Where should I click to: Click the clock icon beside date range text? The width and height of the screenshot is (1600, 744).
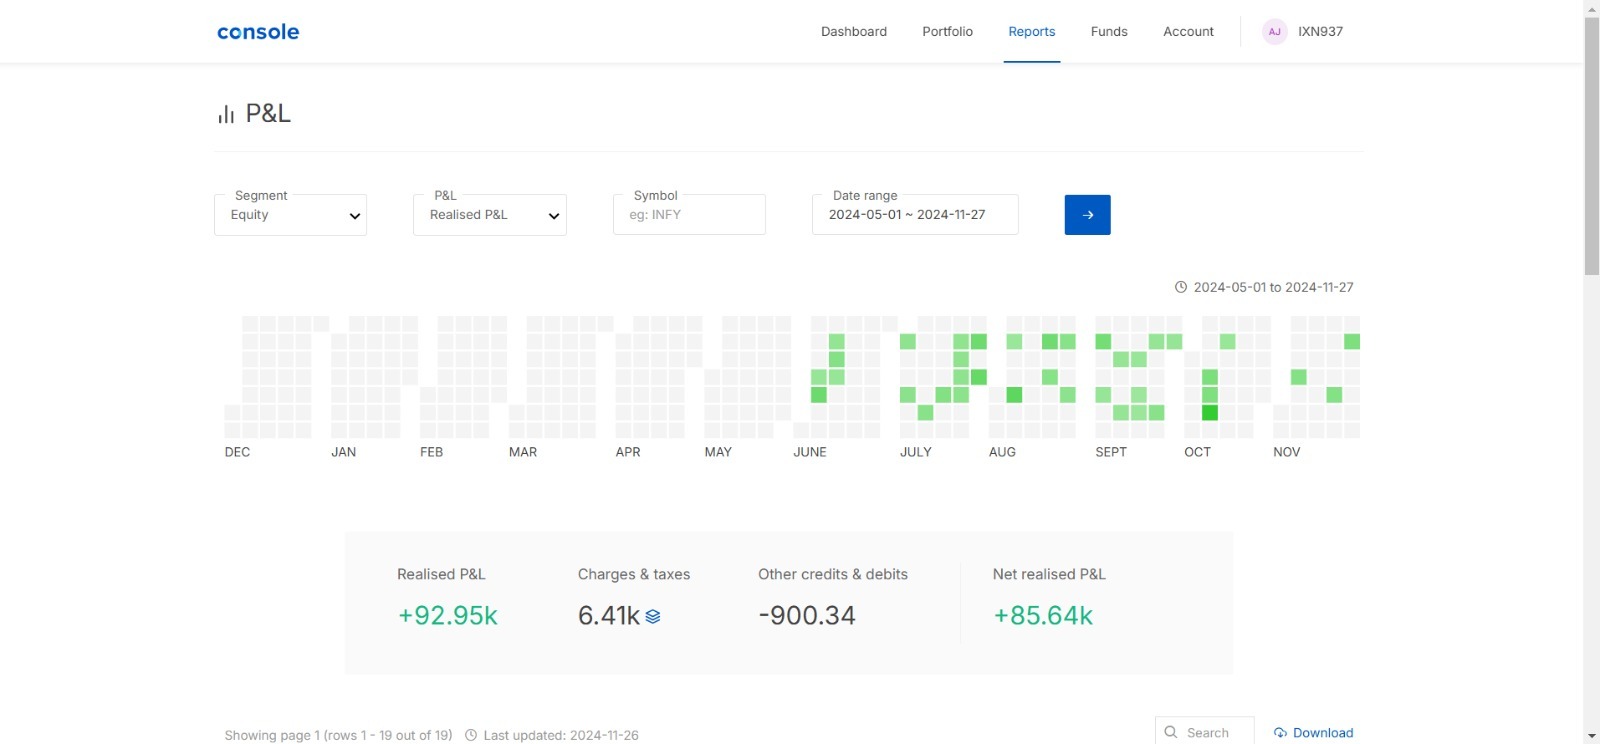coord(1181,287)
